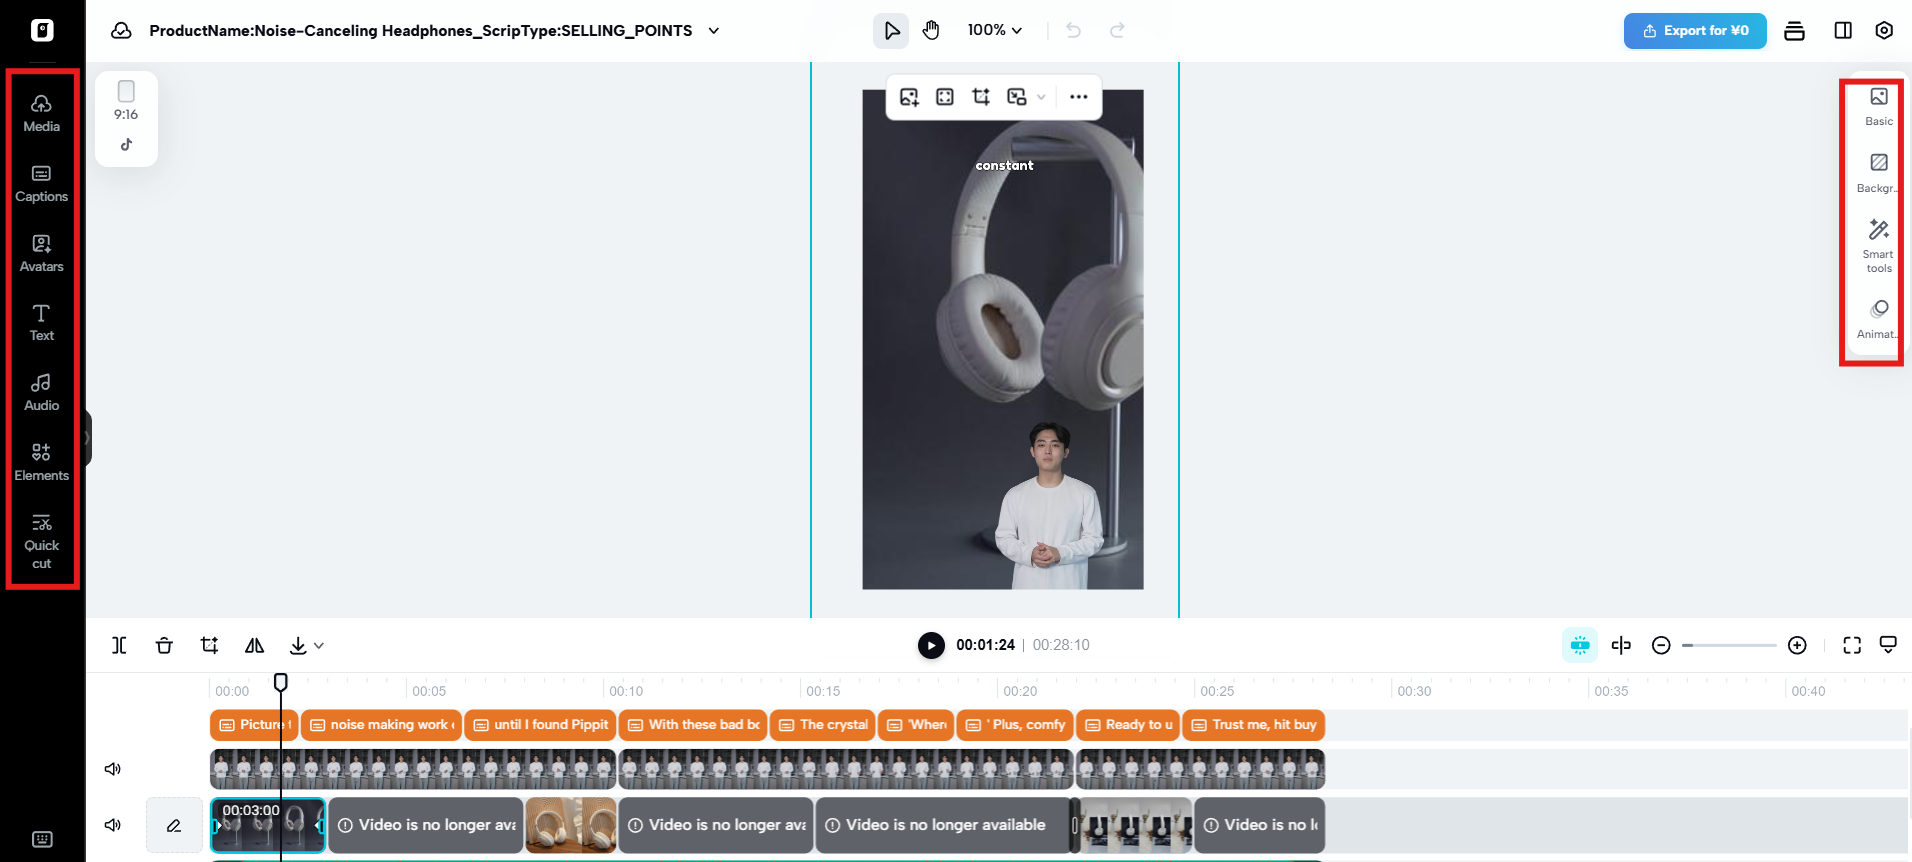Click the split clip tool in timeline toolbar

119,645
